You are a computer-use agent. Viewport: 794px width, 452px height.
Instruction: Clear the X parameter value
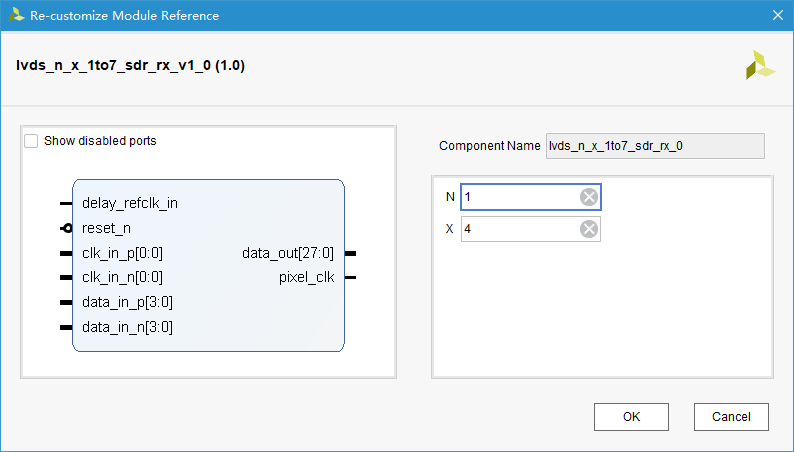point(589,230)
